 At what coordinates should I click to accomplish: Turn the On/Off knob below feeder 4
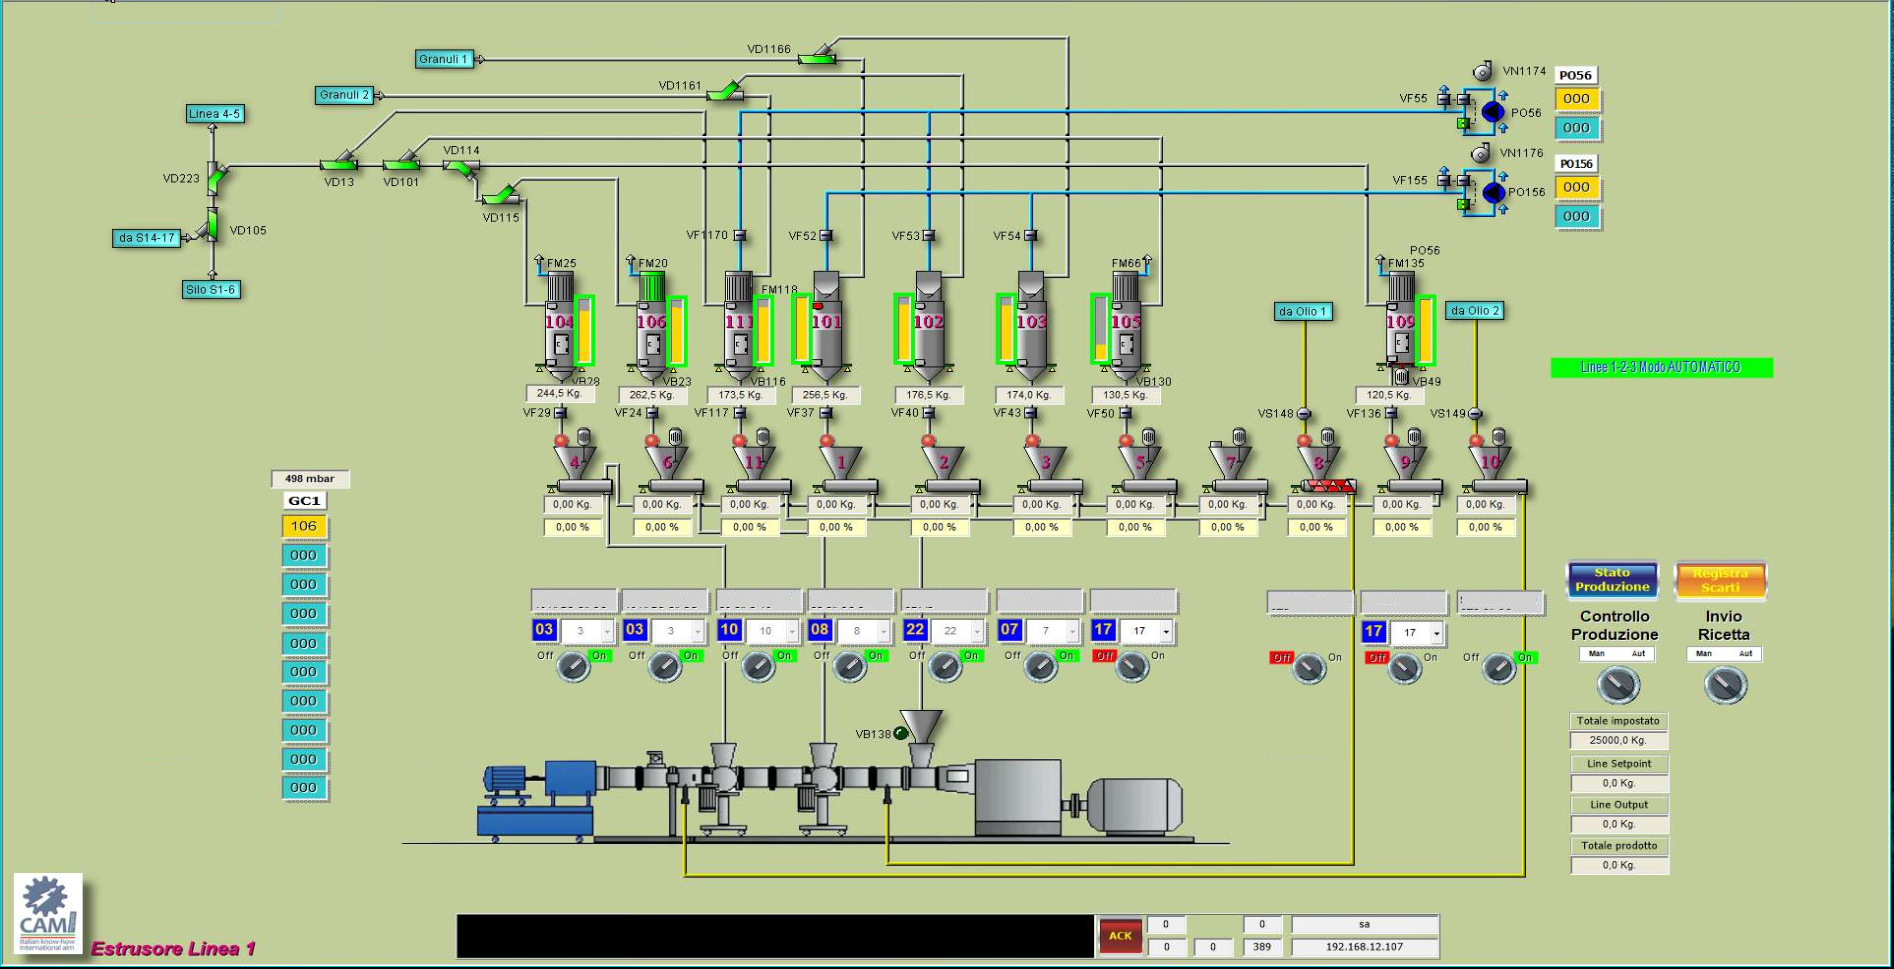click(x=573, y=666)
